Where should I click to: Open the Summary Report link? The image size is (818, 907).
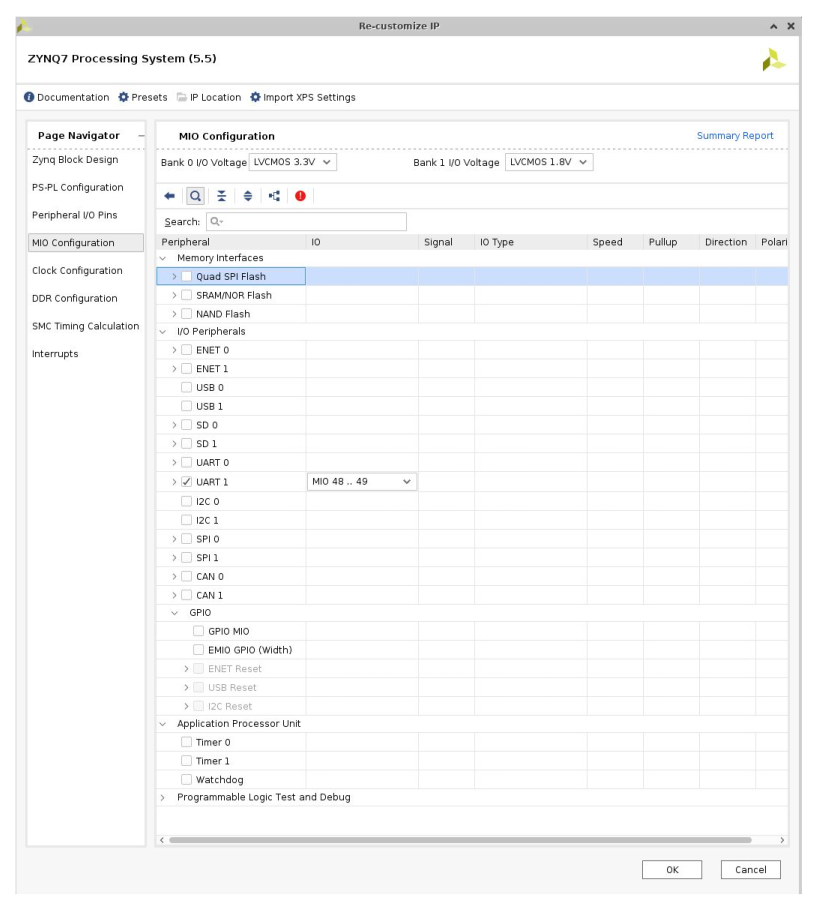[735, 135]
